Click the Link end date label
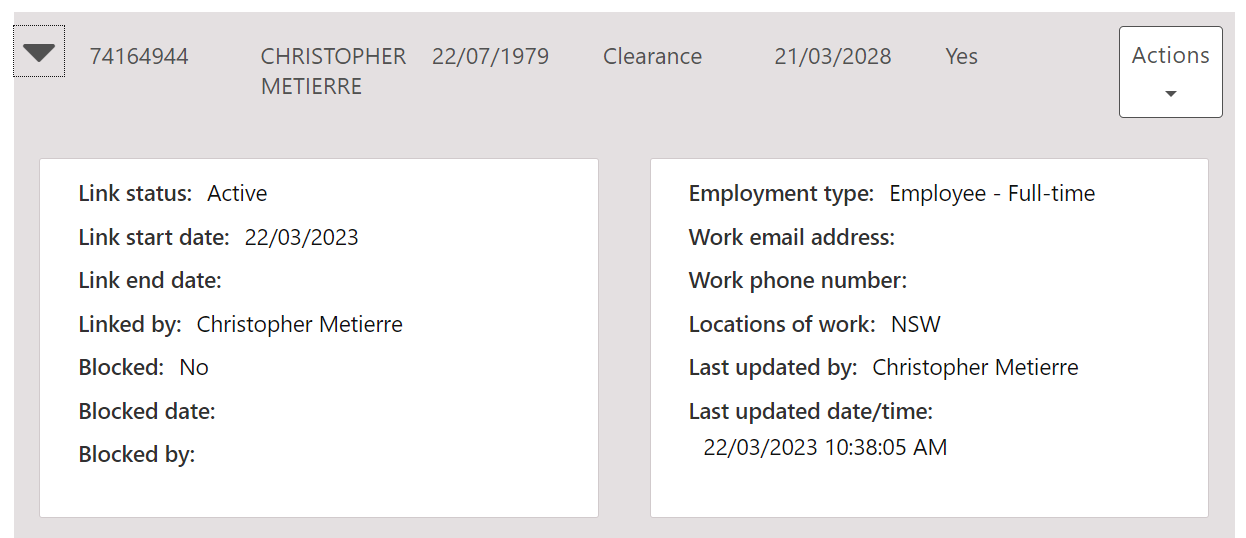The height and width of the screenshot is (538, 1246). click(150, 281)
